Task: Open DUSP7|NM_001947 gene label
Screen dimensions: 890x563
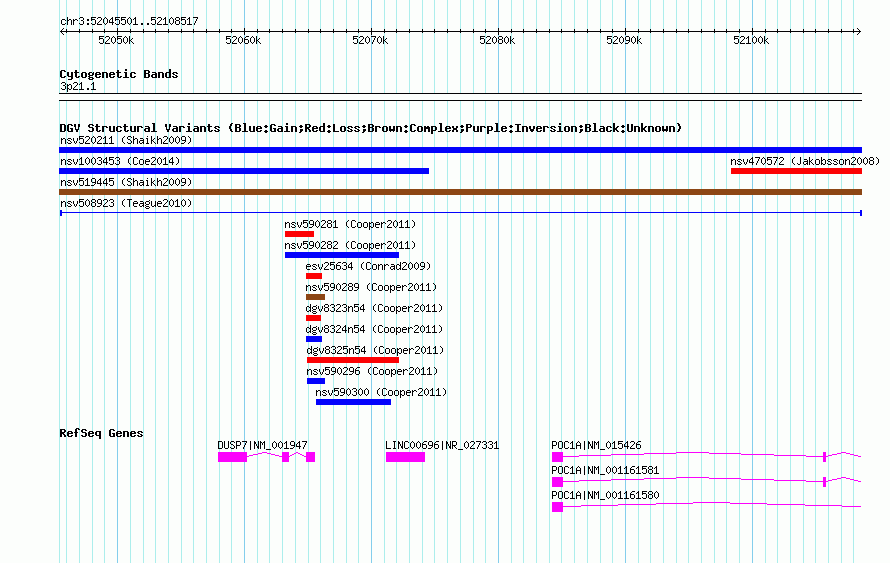Action: pos(262,446)
